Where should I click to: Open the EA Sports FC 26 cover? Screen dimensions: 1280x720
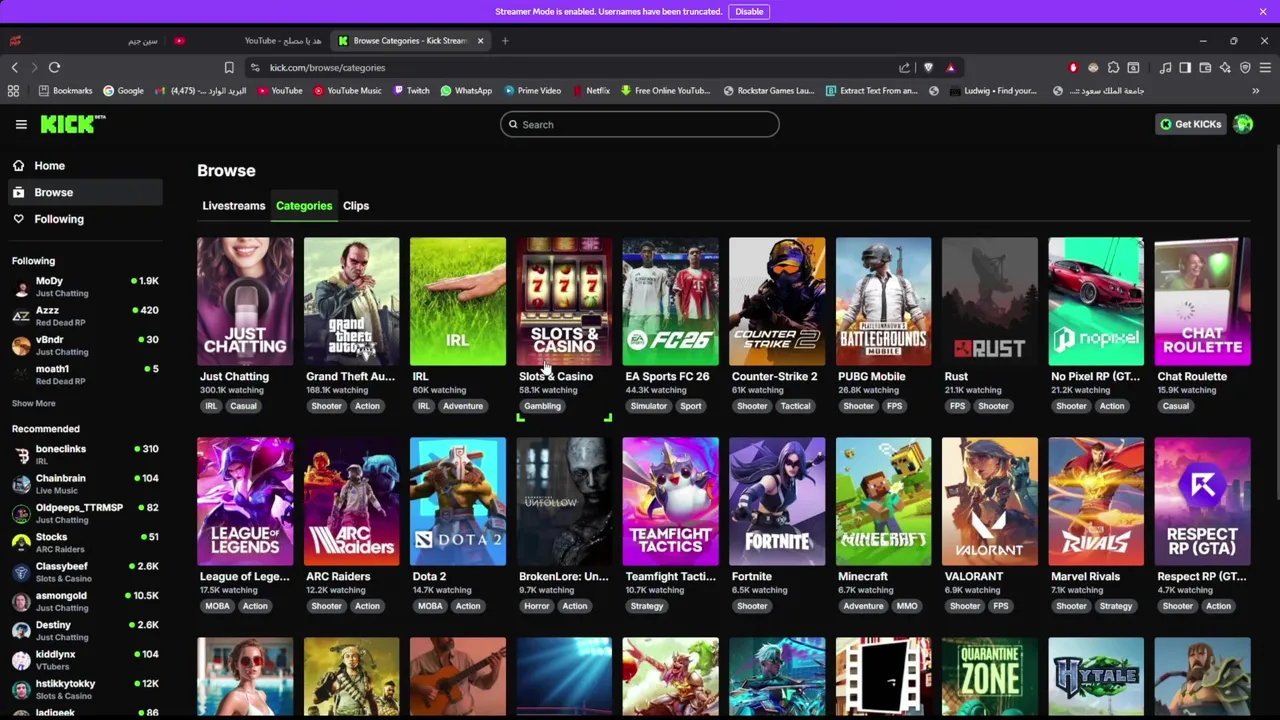(x=670, y=301)
